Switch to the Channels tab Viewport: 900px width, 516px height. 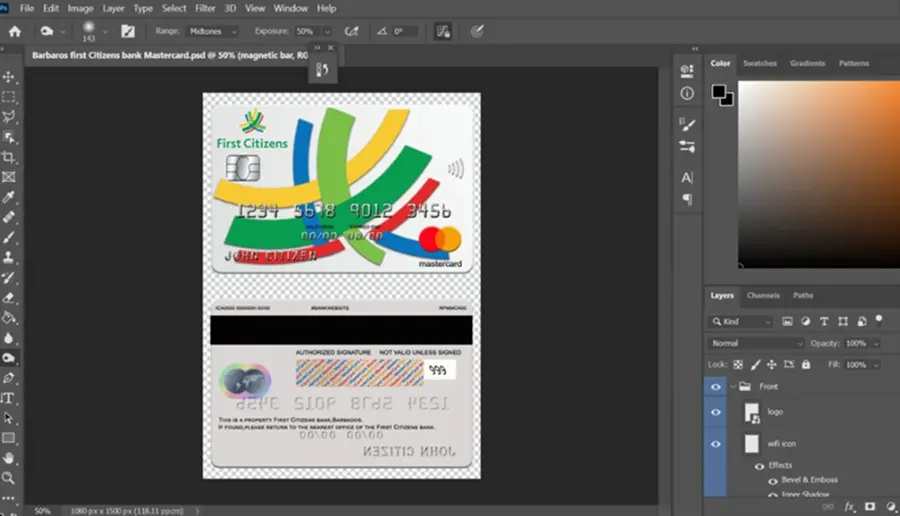pos(763,296)
